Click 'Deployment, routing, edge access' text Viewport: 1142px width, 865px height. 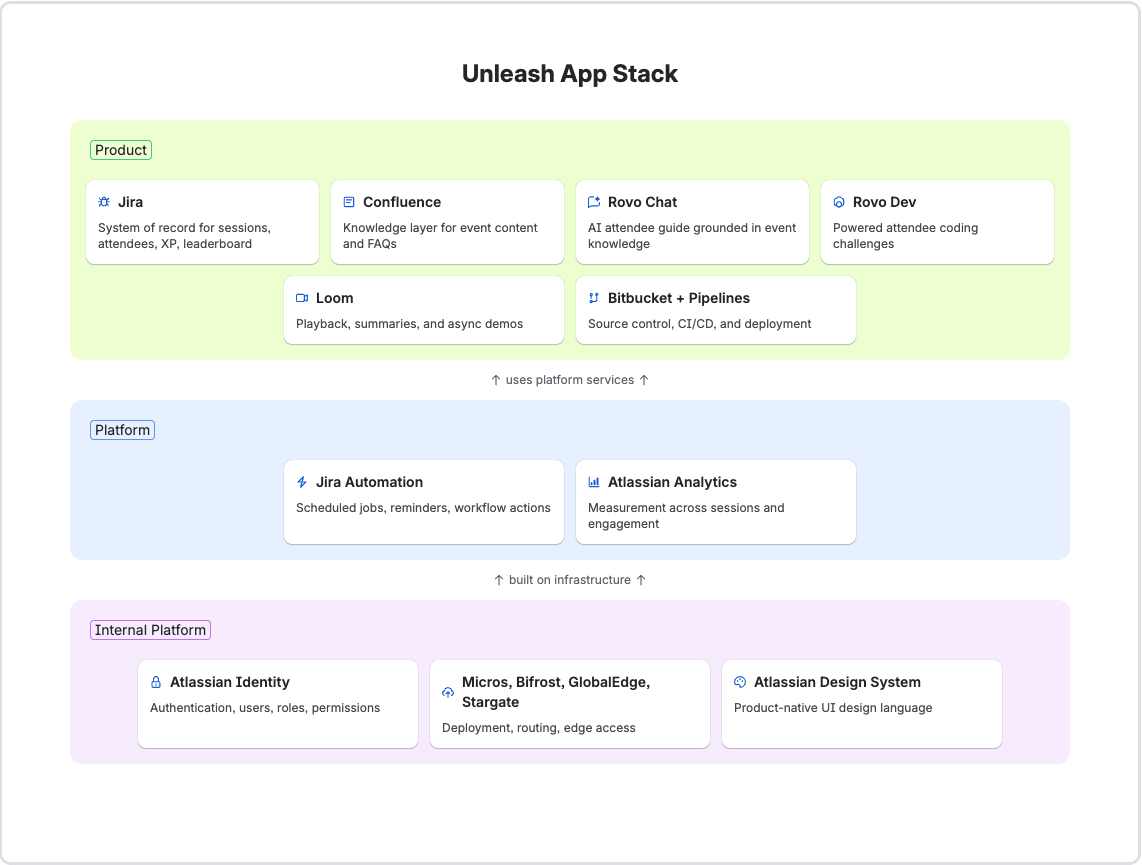[539, 728]
